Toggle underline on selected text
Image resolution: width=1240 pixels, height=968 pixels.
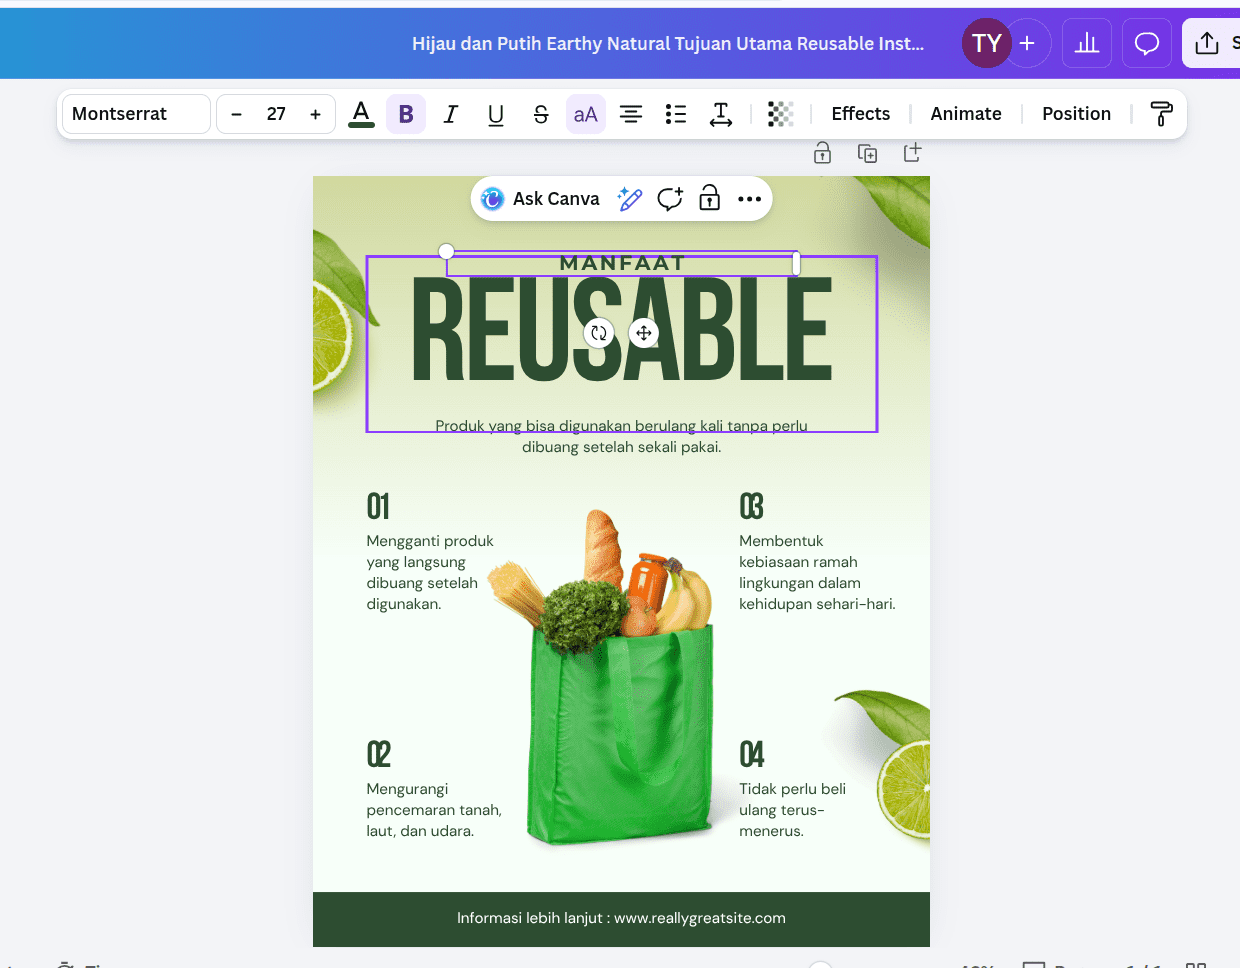[496, 114]
